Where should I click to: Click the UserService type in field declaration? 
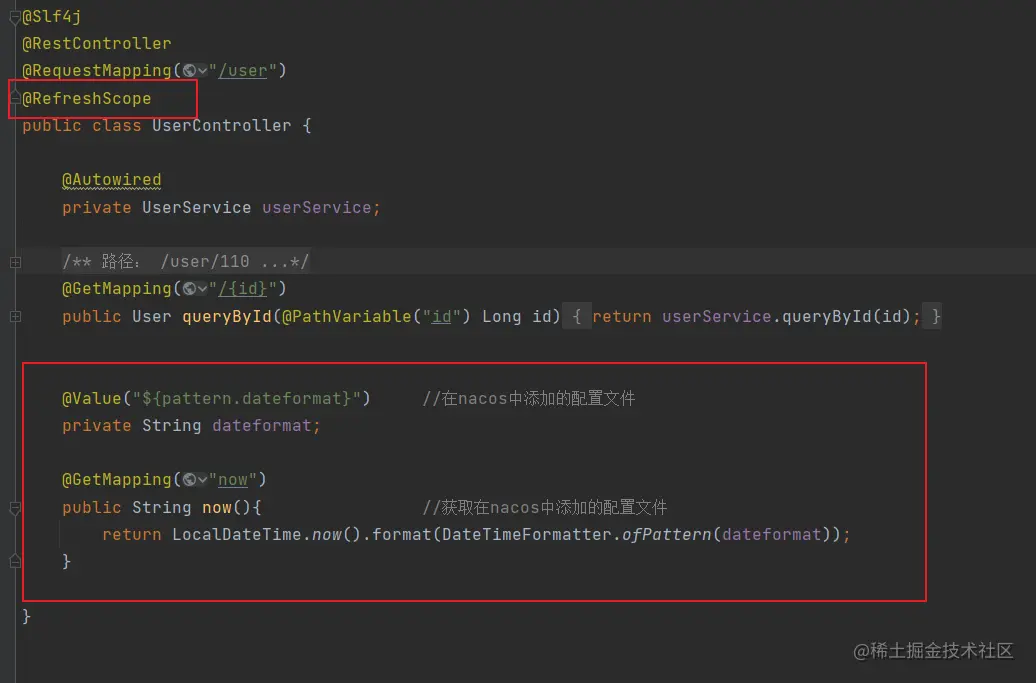tap(196, 207)
